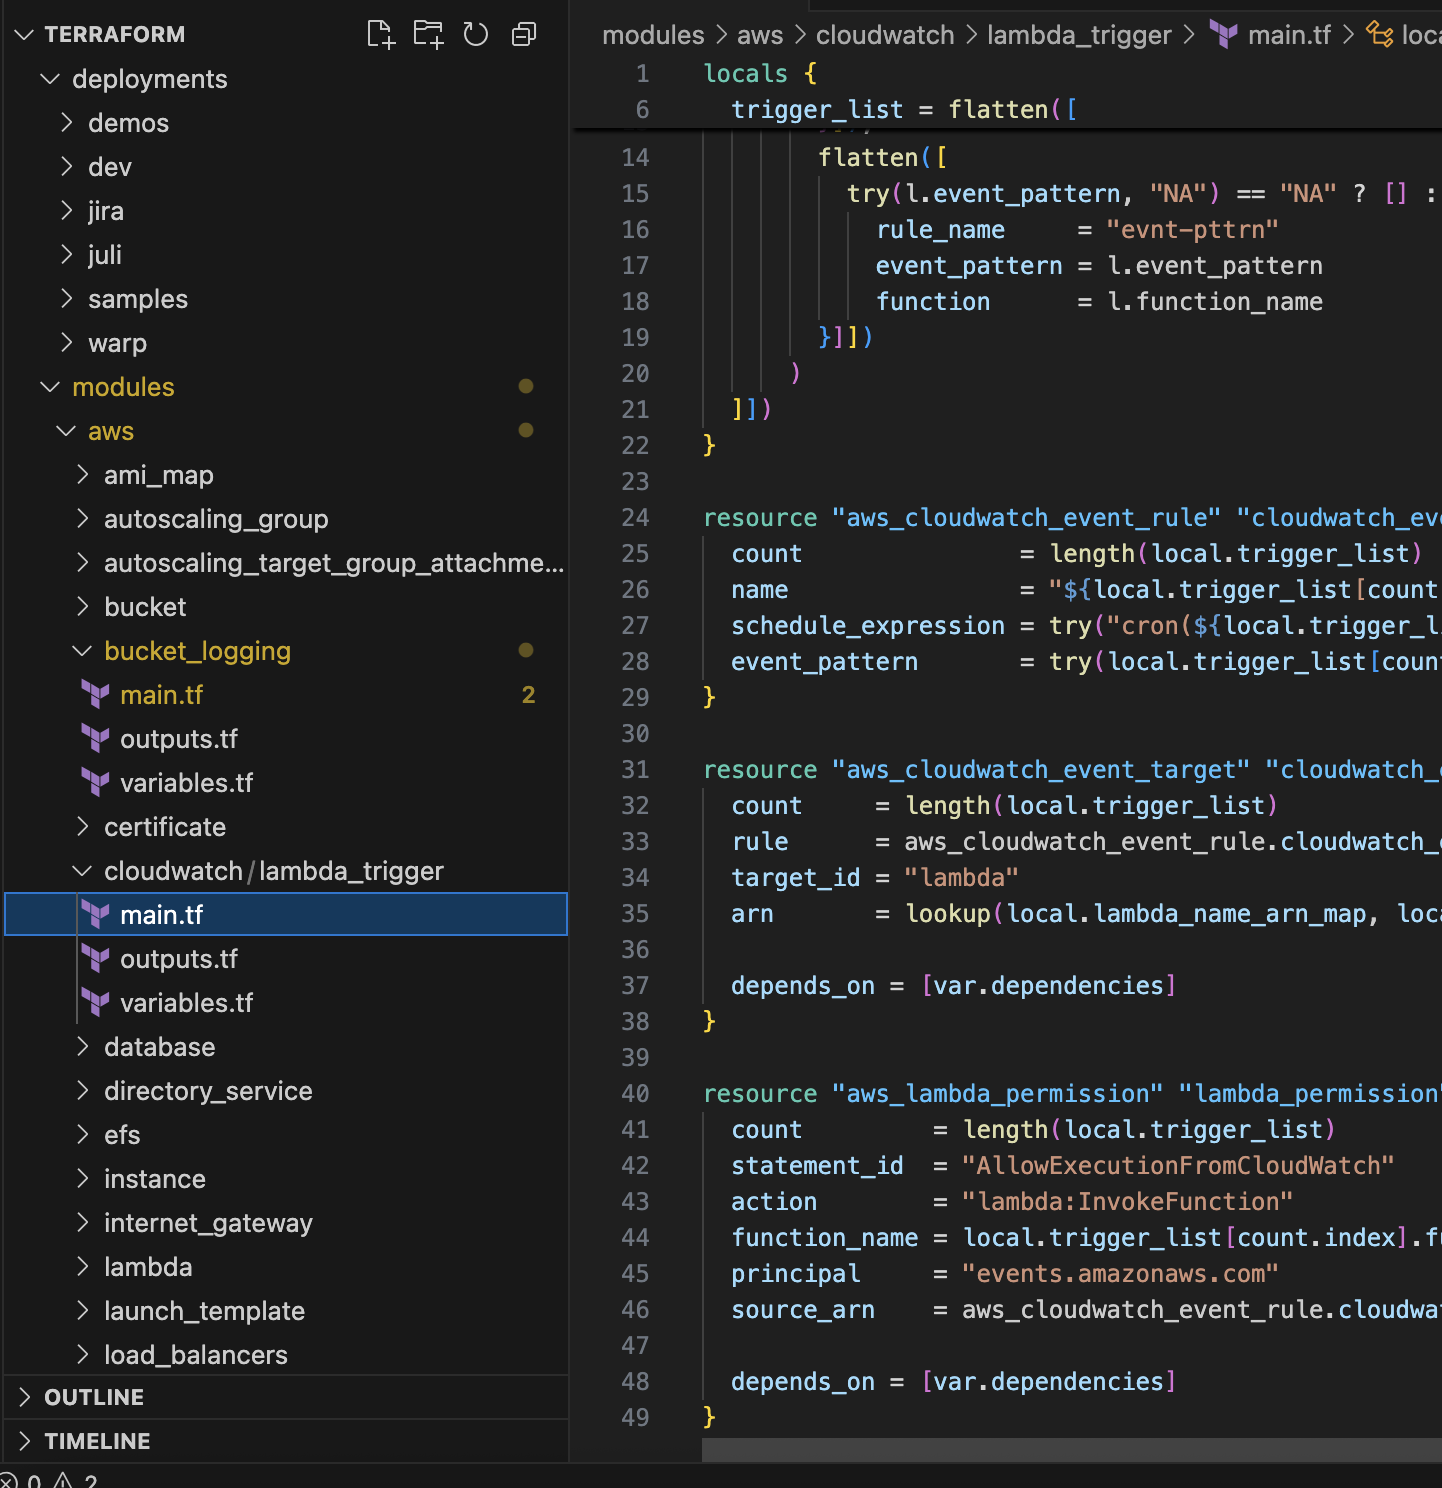1442x1488 pixels.
Task: Click "events.amazonaws.com" value on line 45
Action: [x=1120, y=1274]
